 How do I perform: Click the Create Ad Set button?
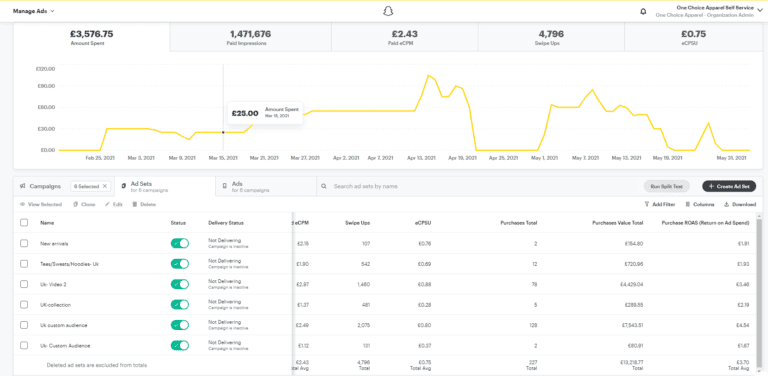pyautogui.click(x=729, y=187)
